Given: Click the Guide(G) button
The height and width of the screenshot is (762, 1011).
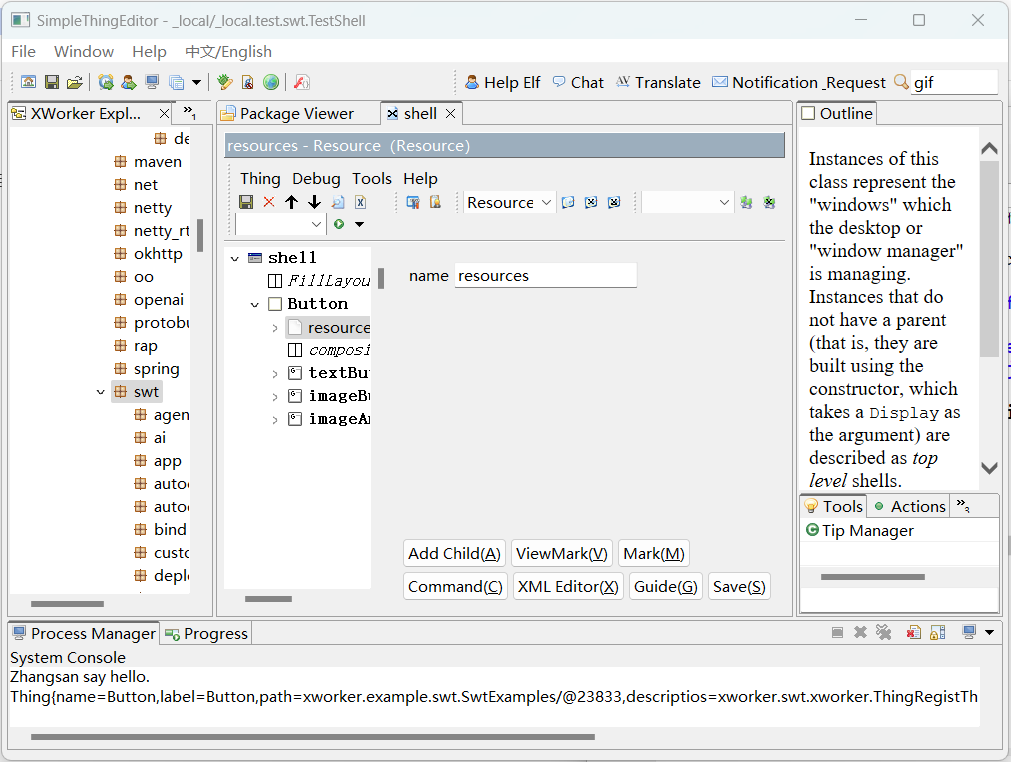Looking at the screenshot, I should (x=665, y=587).
